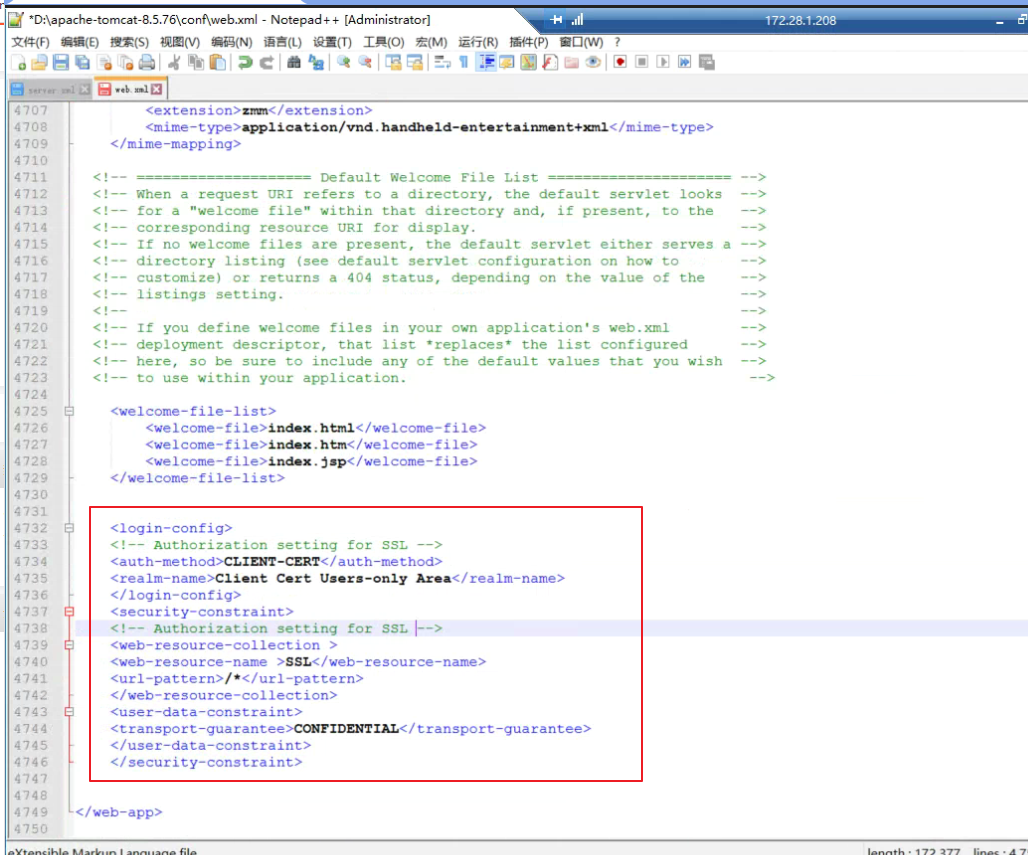Screen dimensions: 1028x855
Task: Open the Function List panel
Action: [x=550, y=62]
